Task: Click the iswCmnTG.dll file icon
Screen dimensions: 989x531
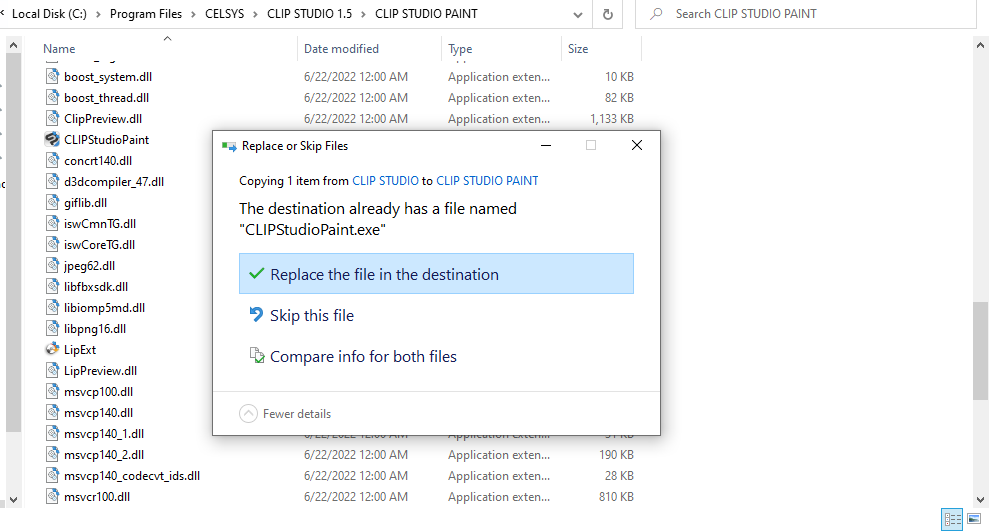Action: [x=52, y=223]
